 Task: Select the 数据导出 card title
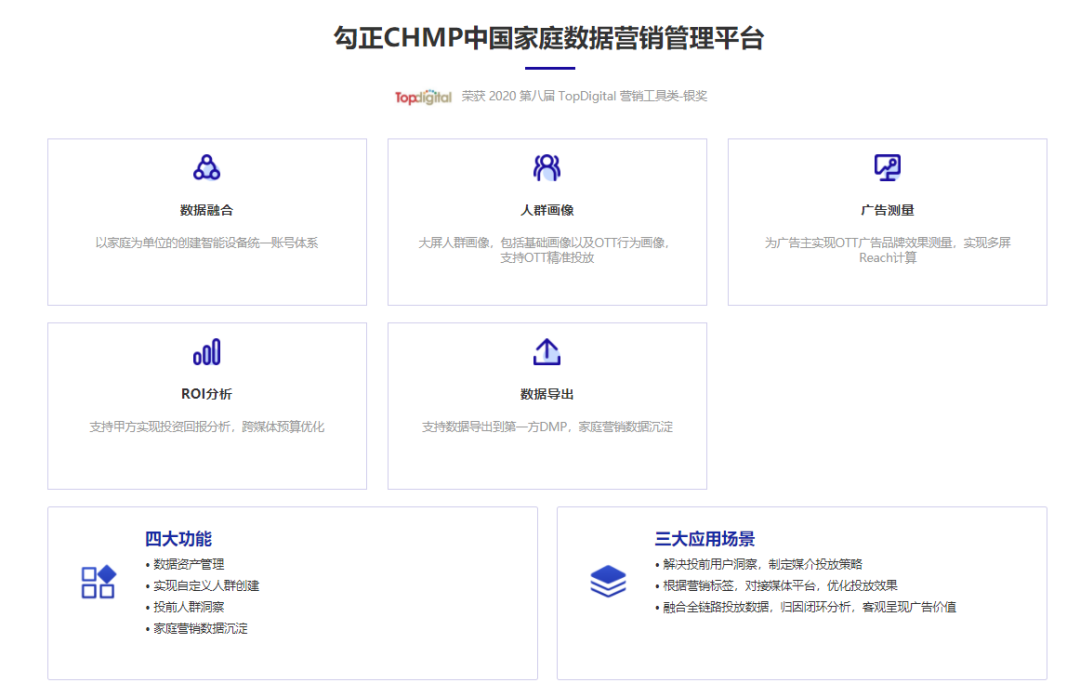547,394
